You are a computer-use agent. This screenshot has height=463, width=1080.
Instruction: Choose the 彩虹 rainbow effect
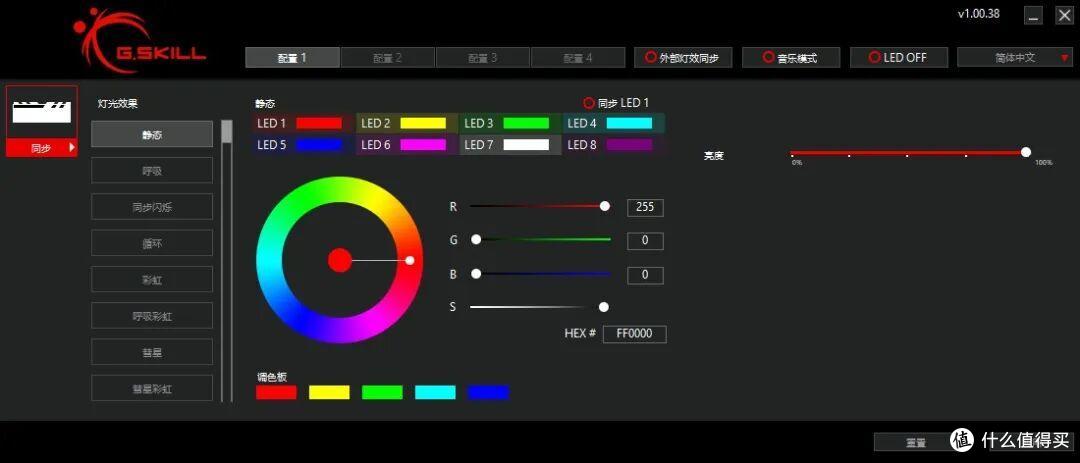(x=152, y=280)
